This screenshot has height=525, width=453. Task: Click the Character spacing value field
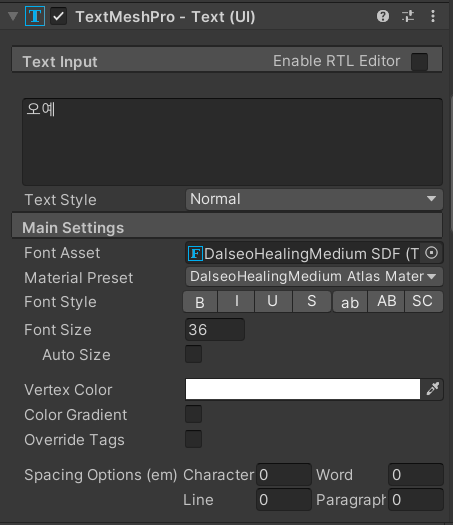[284, 474]
